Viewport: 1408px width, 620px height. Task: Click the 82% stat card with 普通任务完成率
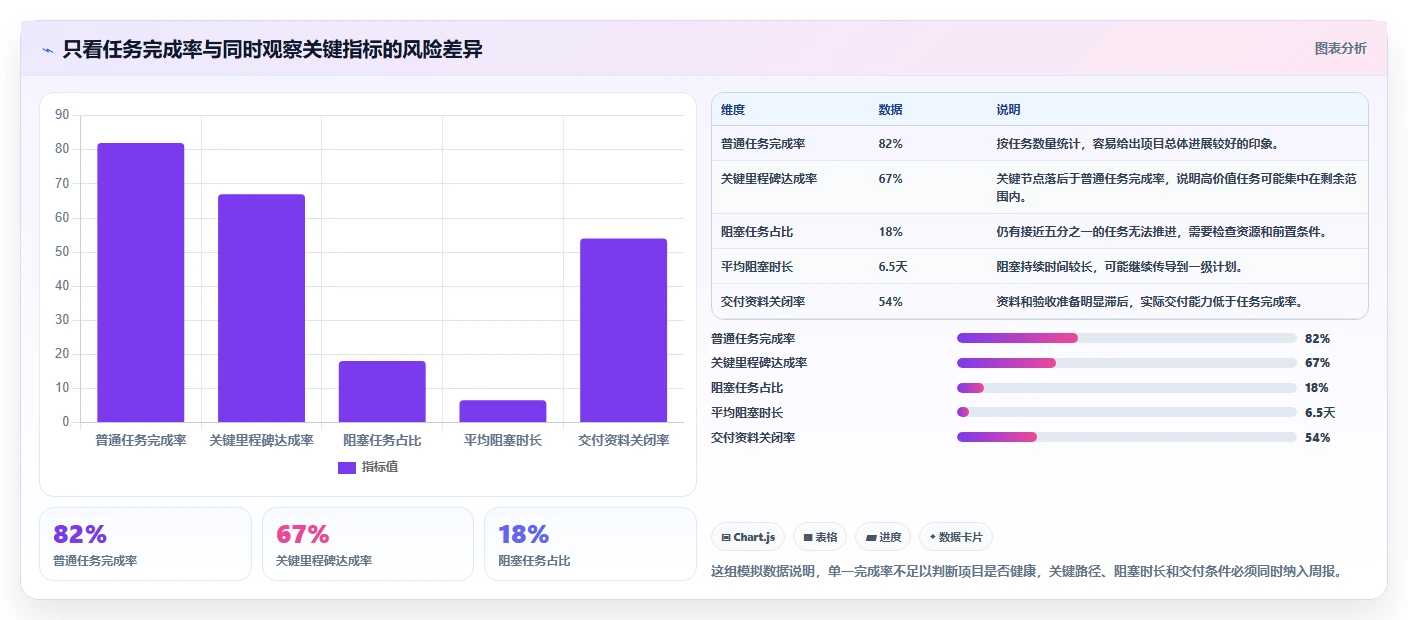tap(145, 544)
